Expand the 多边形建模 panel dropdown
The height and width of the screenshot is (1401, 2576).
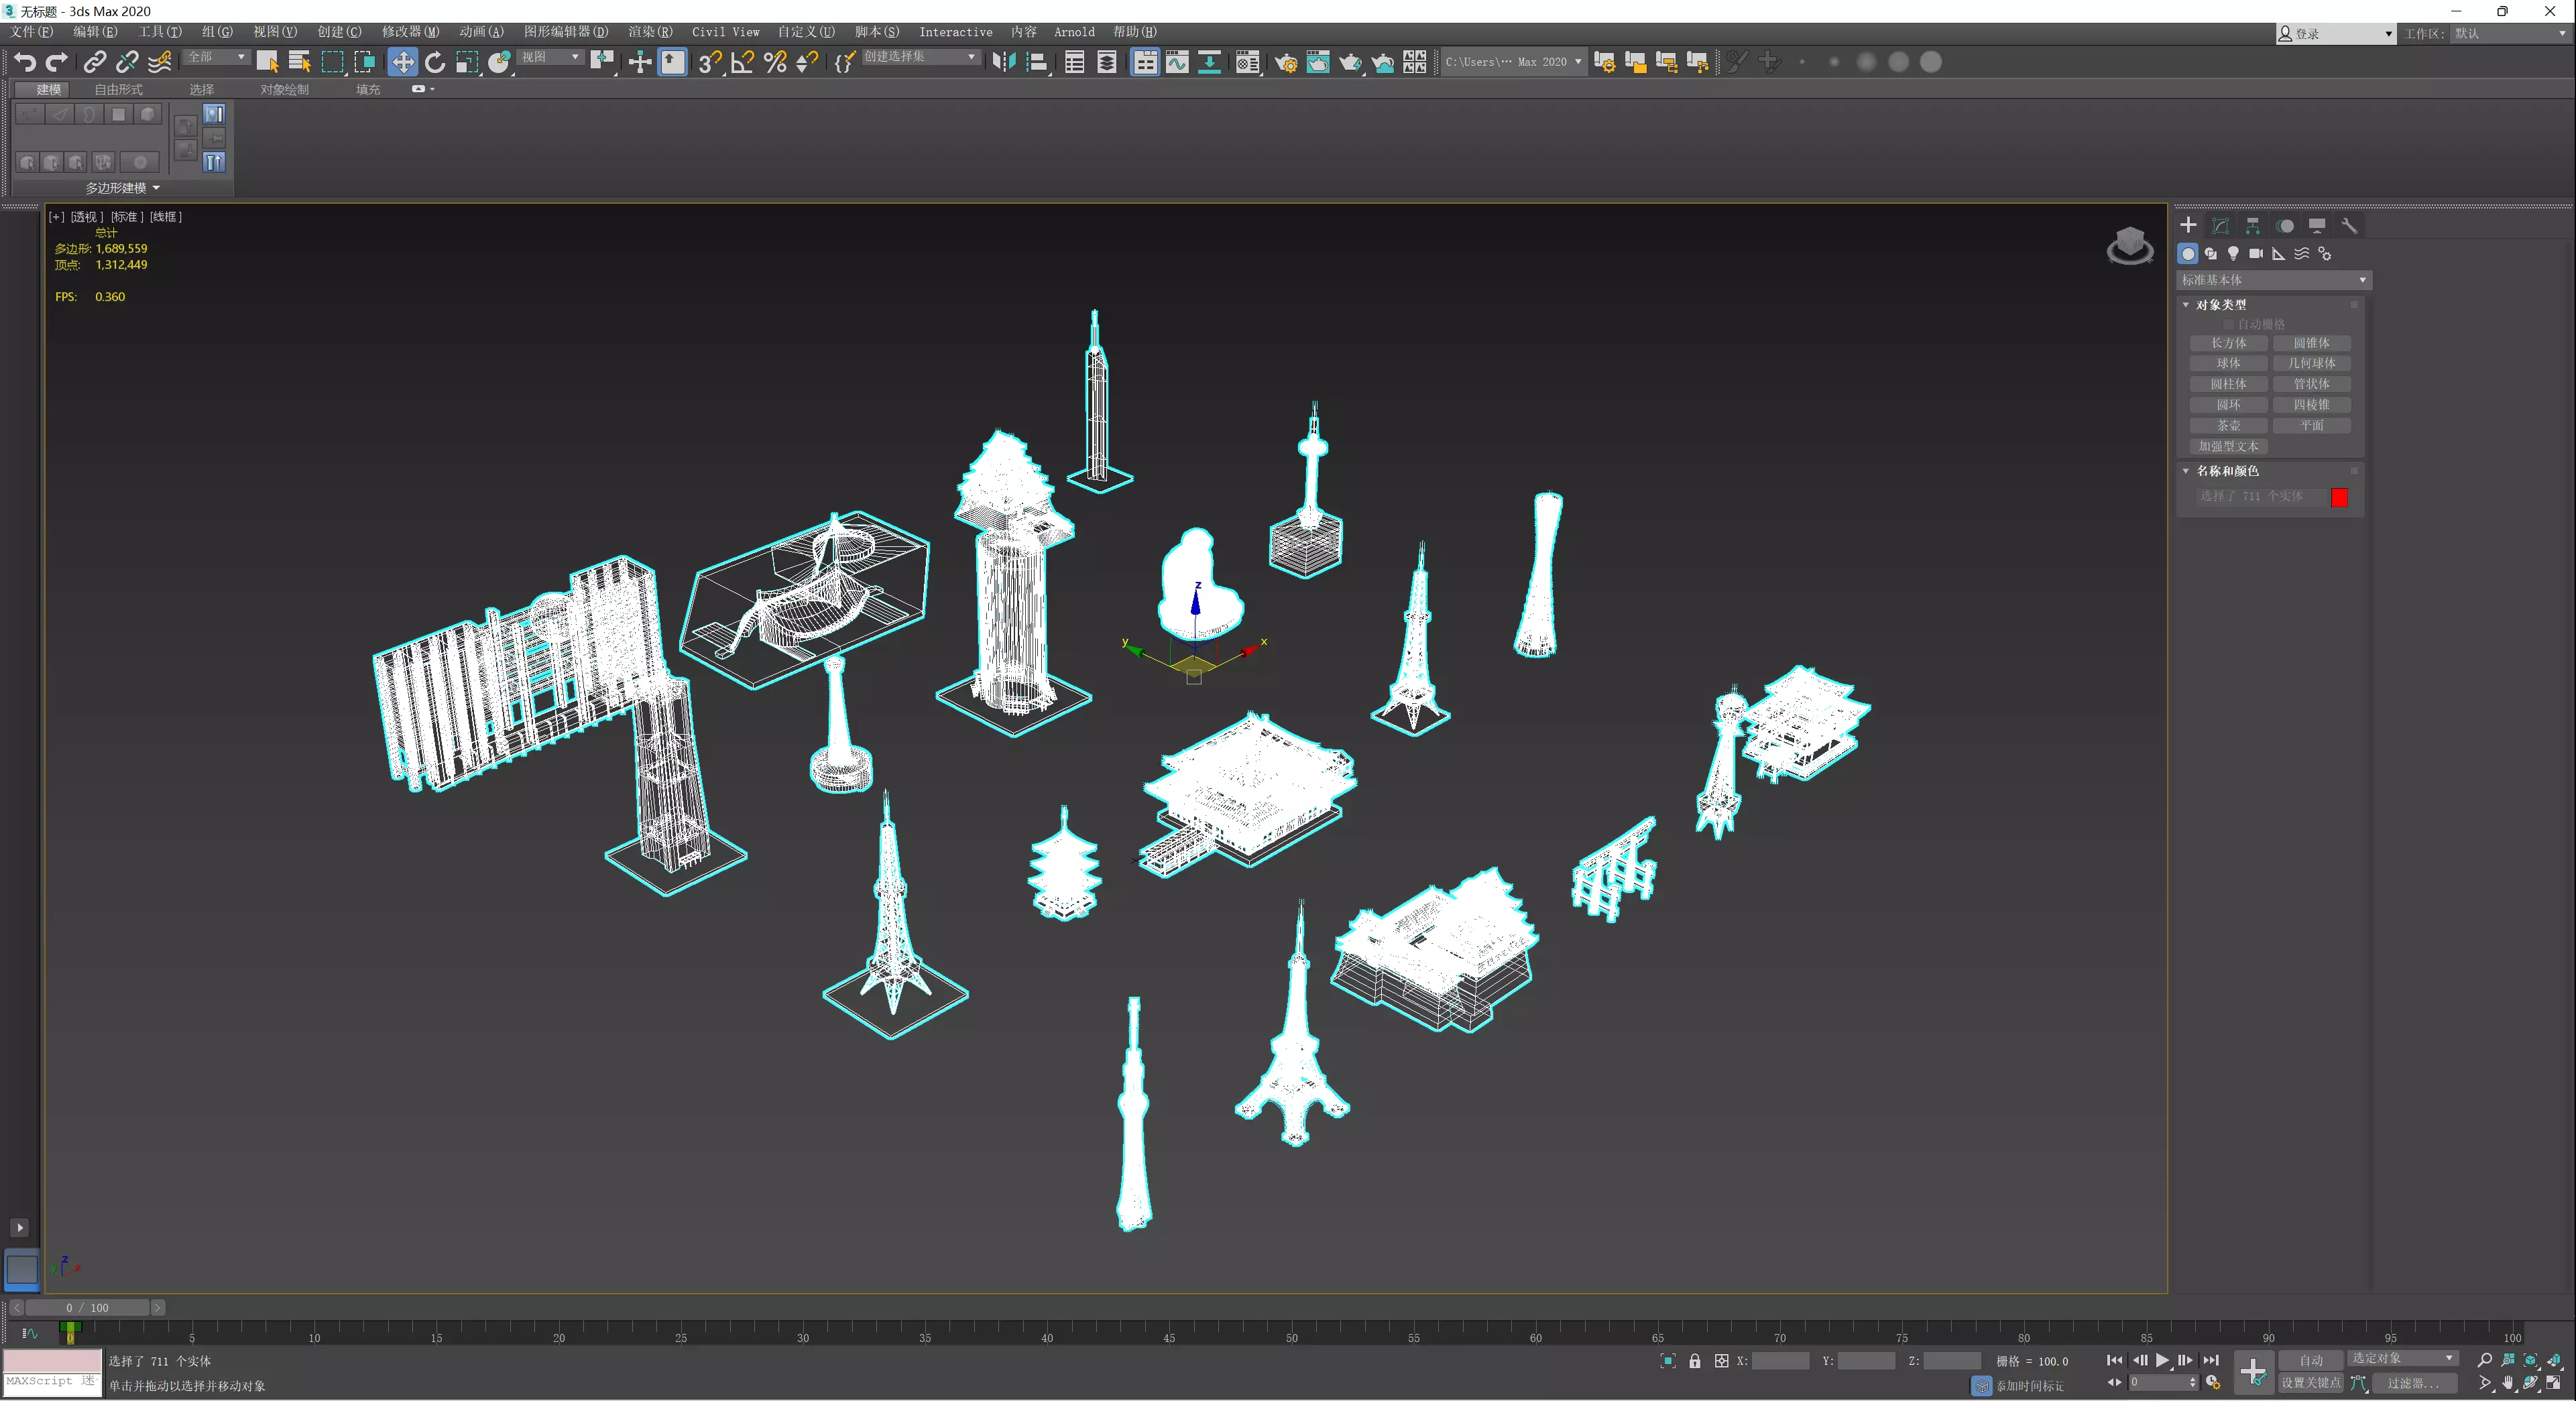pyautogui.click(x=122, y=188)
